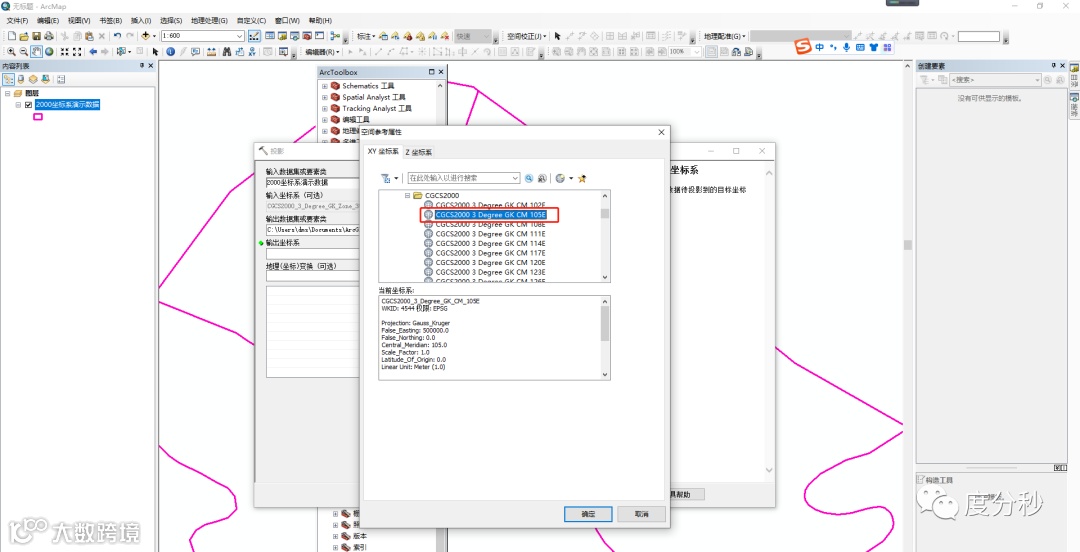Image resolution: width=1080 pixels, height=552 pixels.
Task: Collapse the 2000坐标系演示数据 layer node
Action: click(x=19, y=105)
